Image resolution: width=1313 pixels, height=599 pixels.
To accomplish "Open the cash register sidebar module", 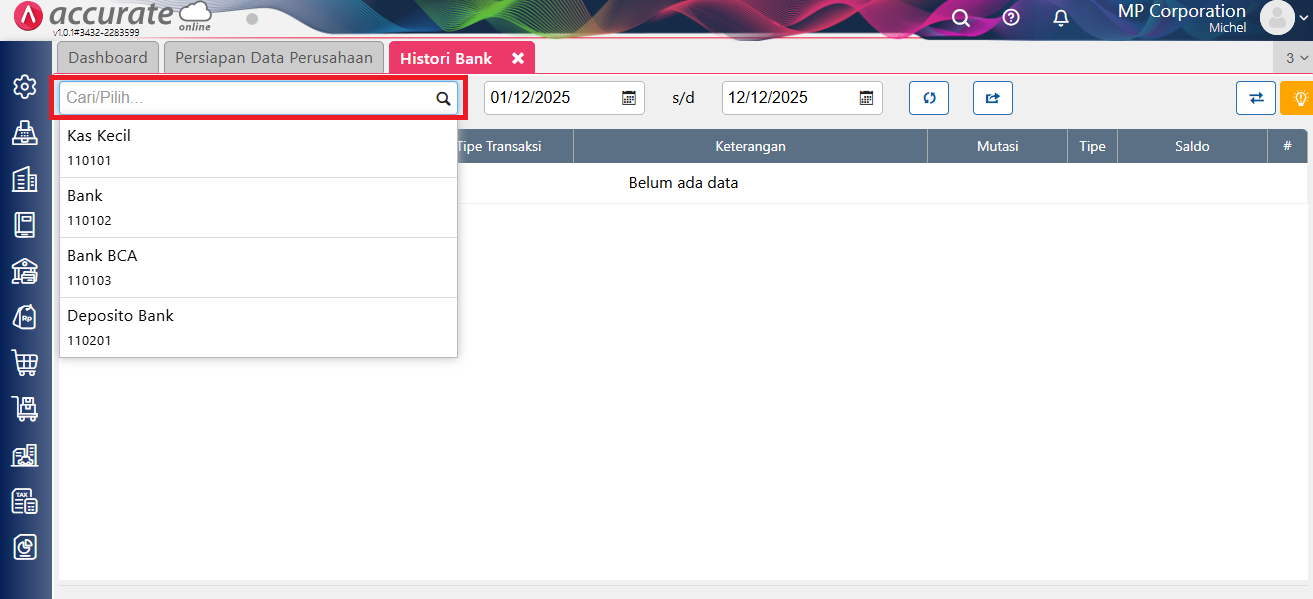I will 24,133.
